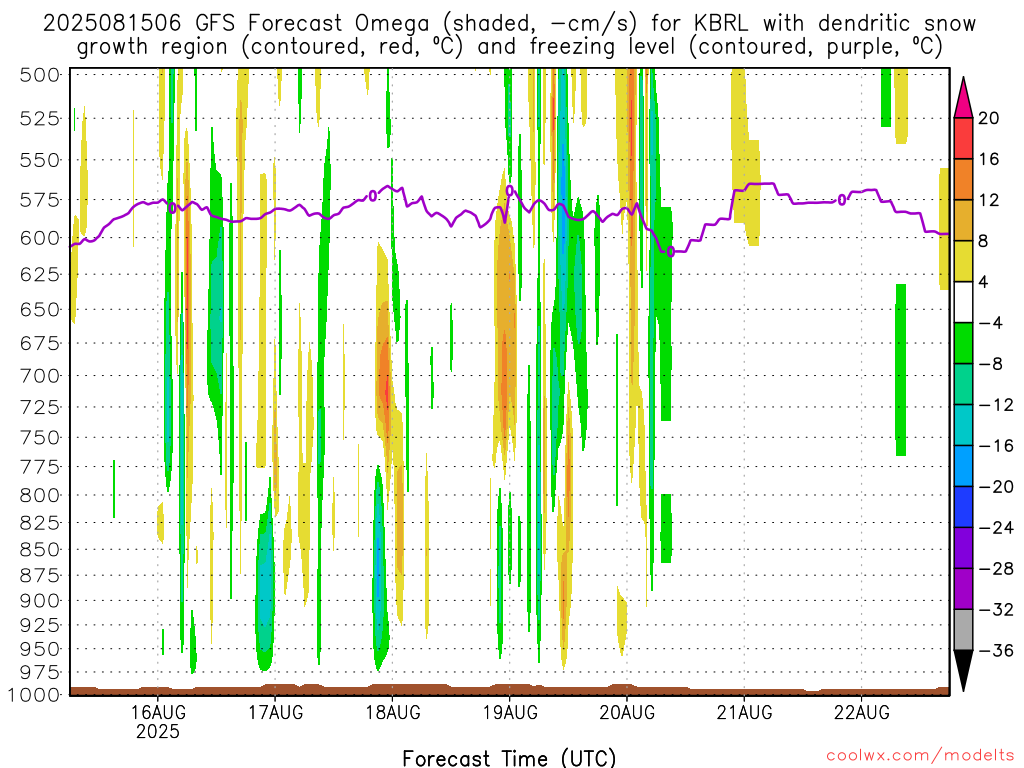
Task: Click the 975 pressure level label
Action: (x=40, y=673)
